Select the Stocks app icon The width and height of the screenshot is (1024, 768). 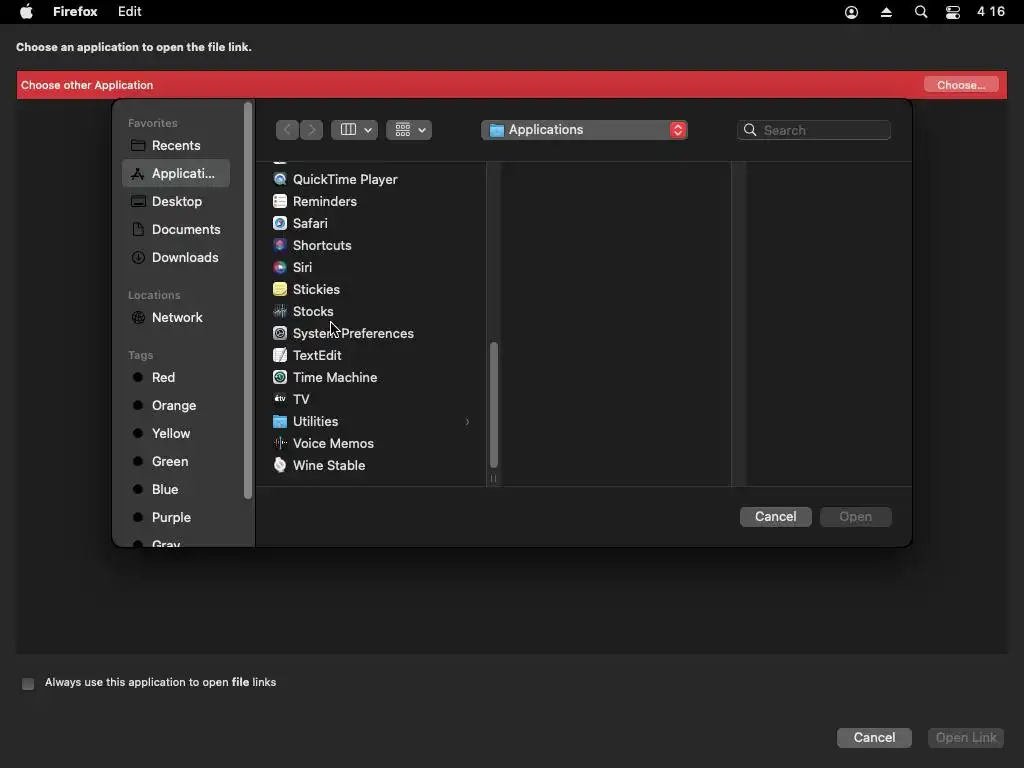click(280, 311)
